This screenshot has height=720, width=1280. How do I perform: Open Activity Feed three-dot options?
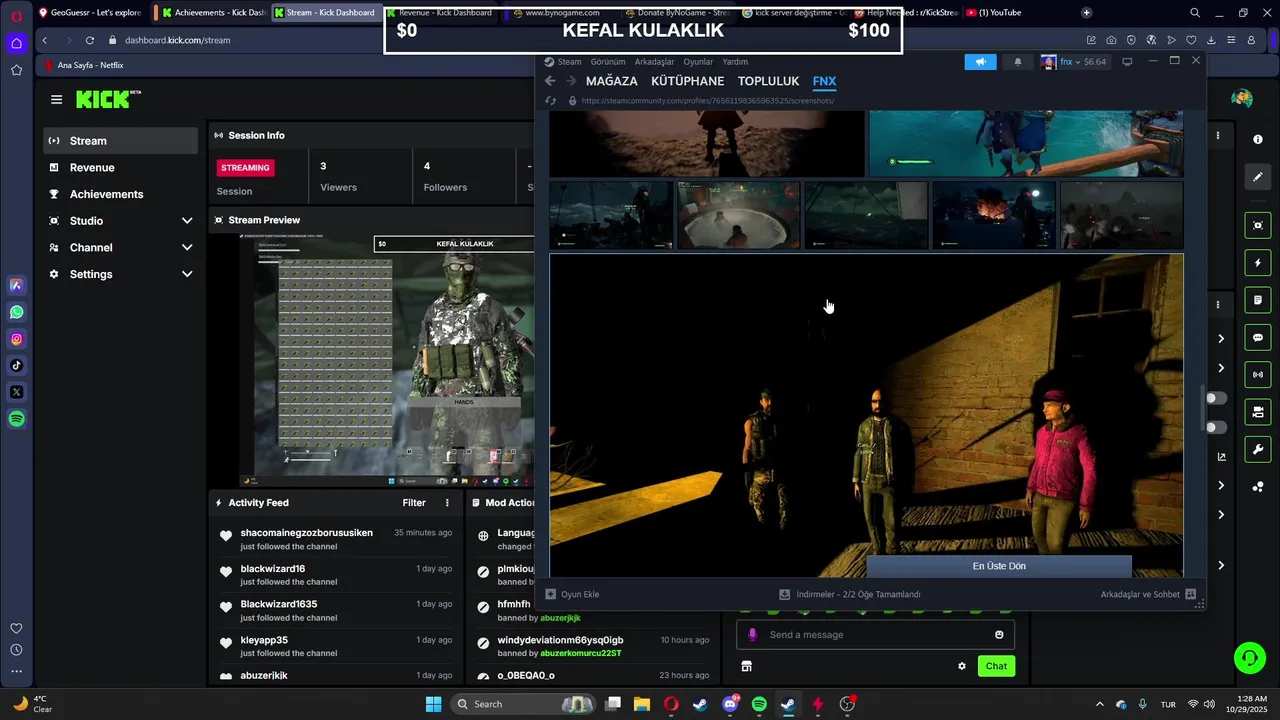(447, 503)
